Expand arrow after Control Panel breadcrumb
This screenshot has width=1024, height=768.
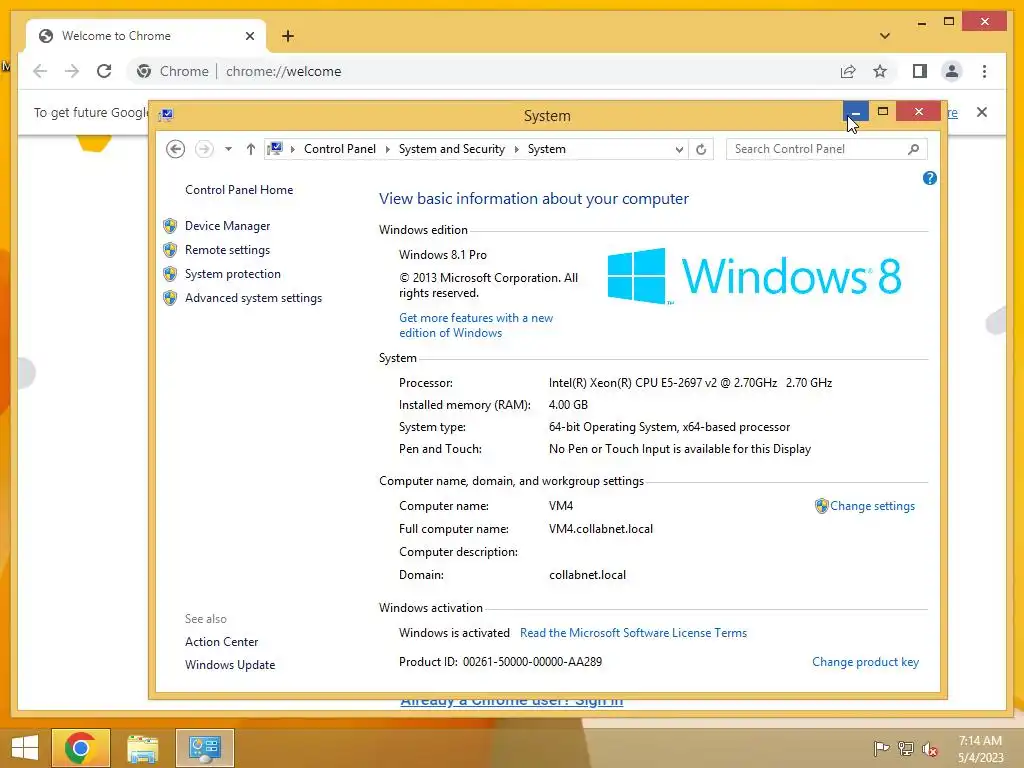click(x=387, y=150)
